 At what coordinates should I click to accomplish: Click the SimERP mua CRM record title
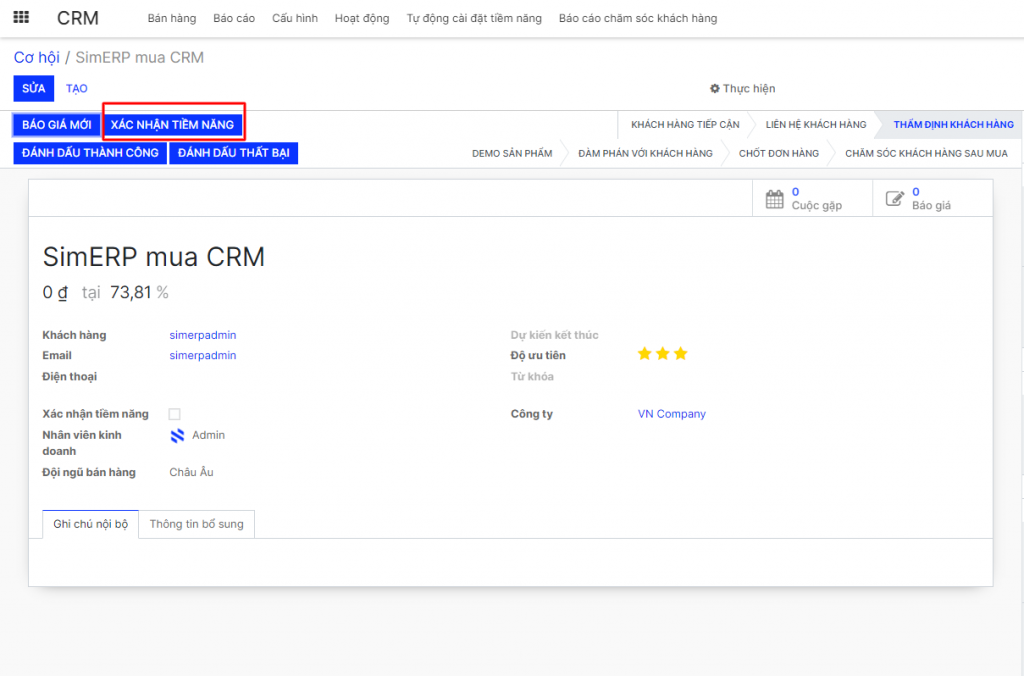pos(153,257)
